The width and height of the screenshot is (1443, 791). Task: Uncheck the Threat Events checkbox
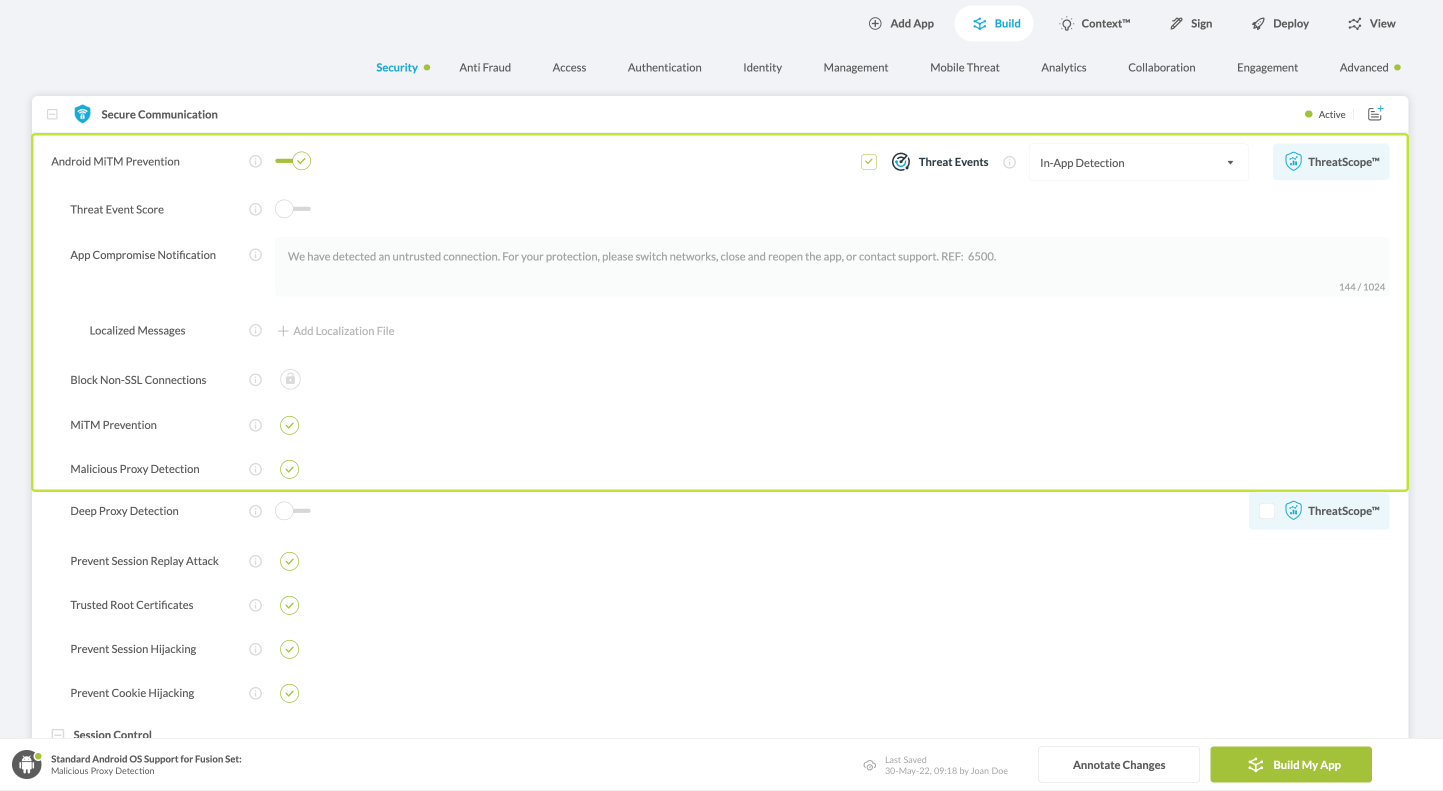(x=869, y=162)
